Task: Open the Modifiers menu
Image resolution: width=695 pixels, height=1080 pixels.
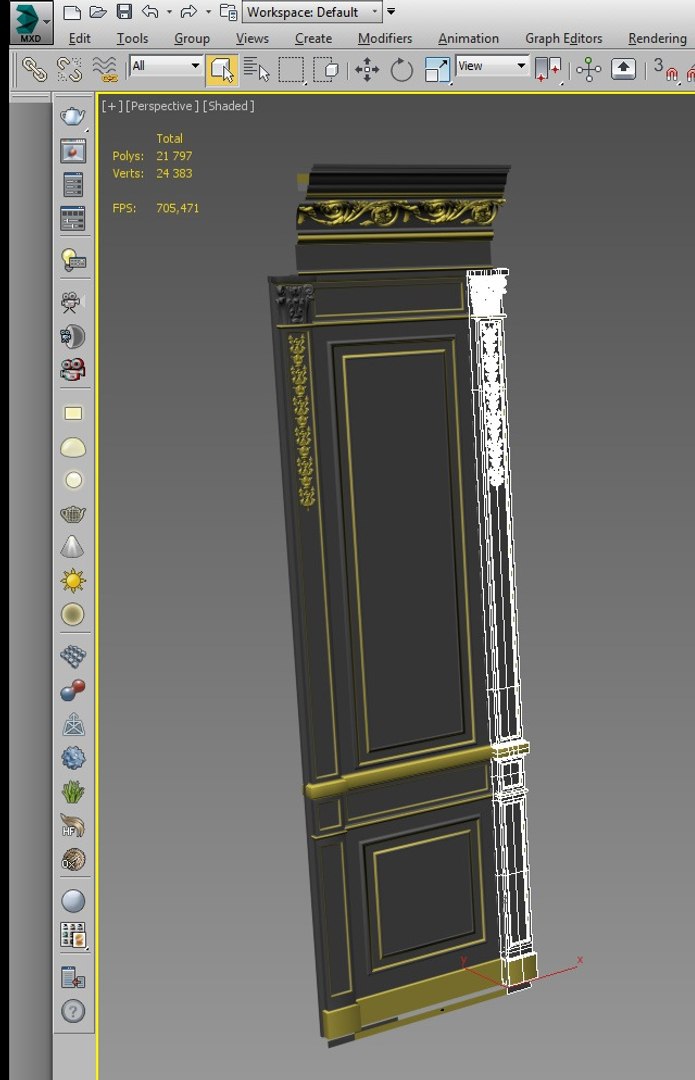Action: tap(385, 39)
